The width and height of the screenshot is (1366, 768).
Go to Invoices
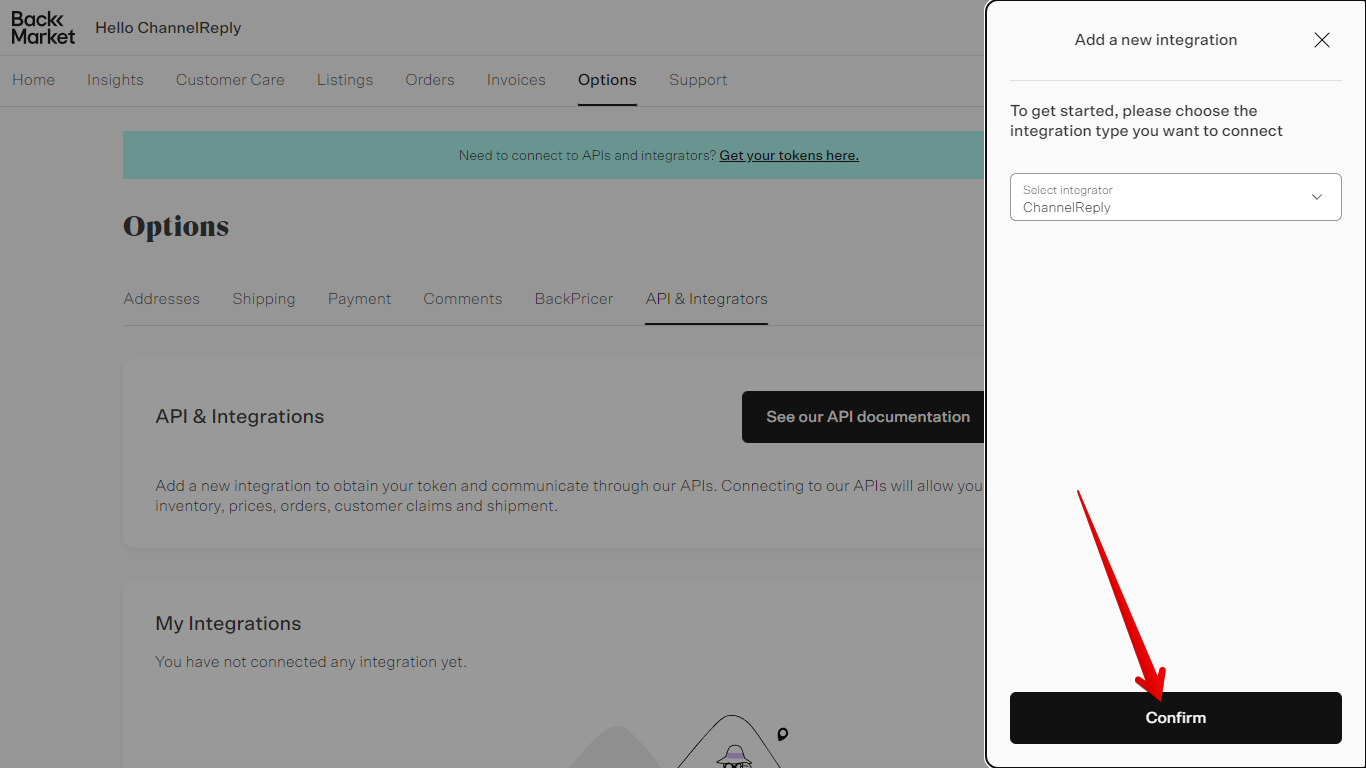[x=516, y=80]
